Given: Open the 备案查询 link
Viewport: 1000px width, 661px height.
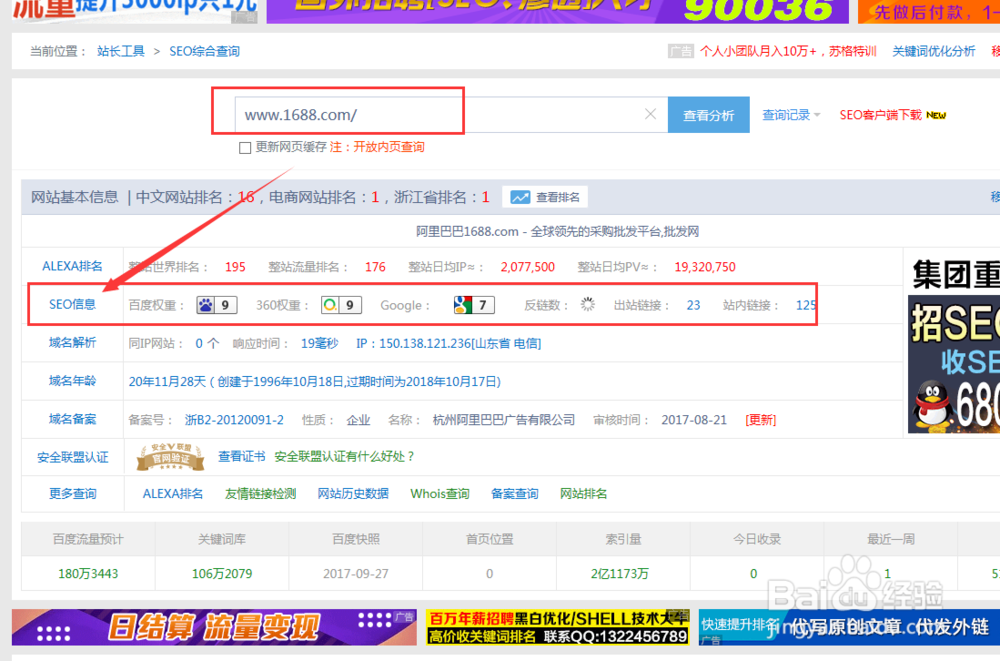Looking at the screenshot, I should 514,493.
